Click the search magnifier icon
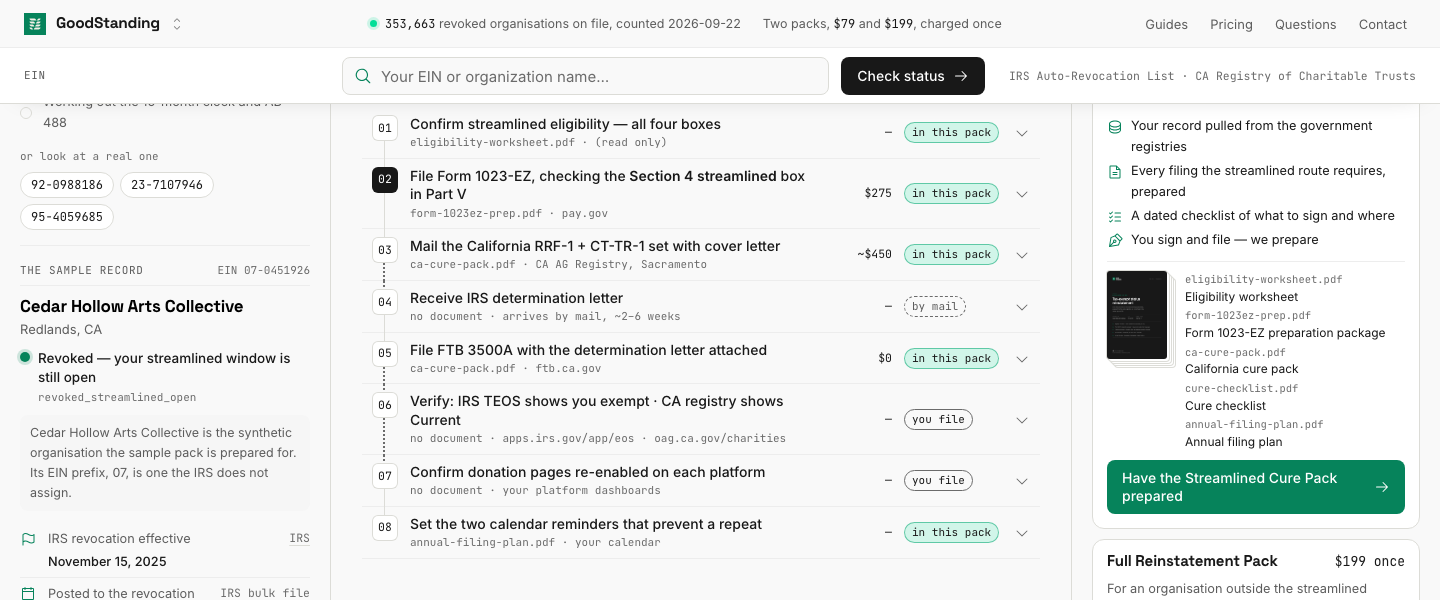Screen dimensions: 1440x600 point(363,76)
